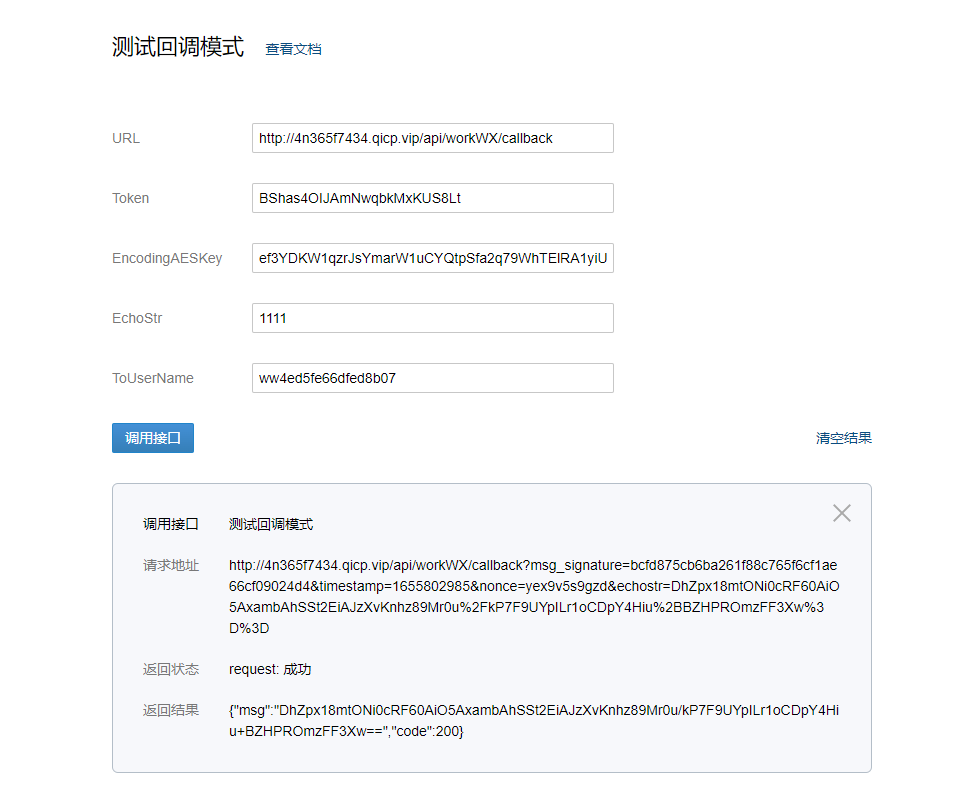Screen dimensions: 969x808
Task: Focus the EchoStr input containing 1111
Action: [x=432, y=317]
